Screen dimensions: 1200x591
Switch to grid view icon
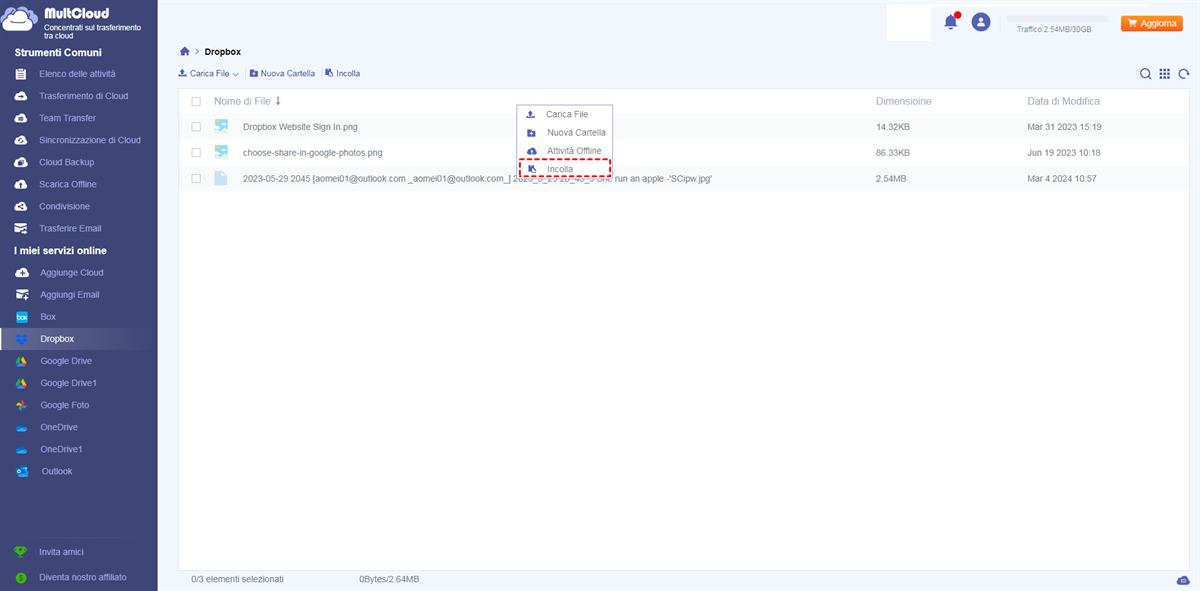tap(1165, 74)
